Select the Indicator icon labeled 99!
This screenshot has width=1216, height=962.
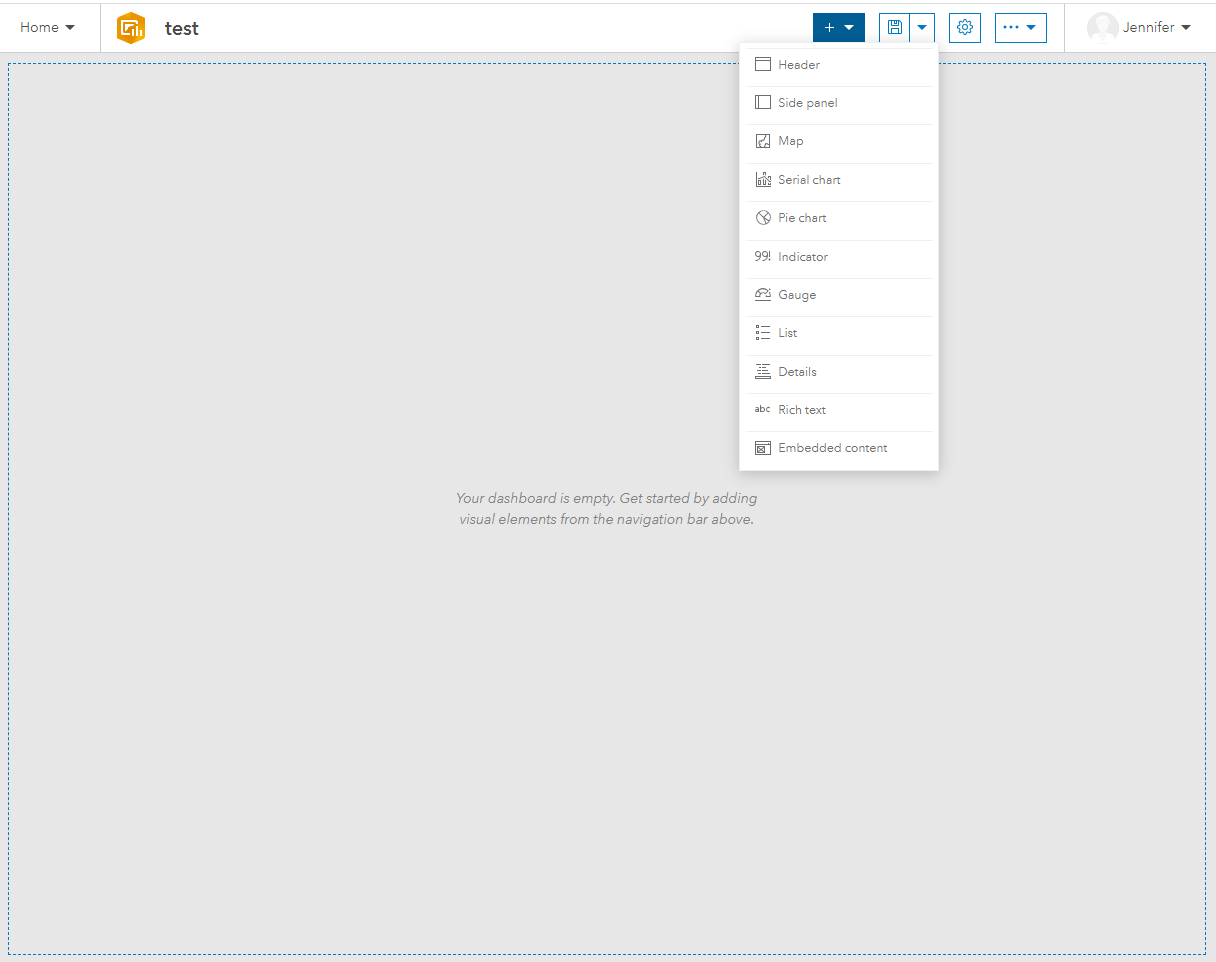(x=762, y=256)
